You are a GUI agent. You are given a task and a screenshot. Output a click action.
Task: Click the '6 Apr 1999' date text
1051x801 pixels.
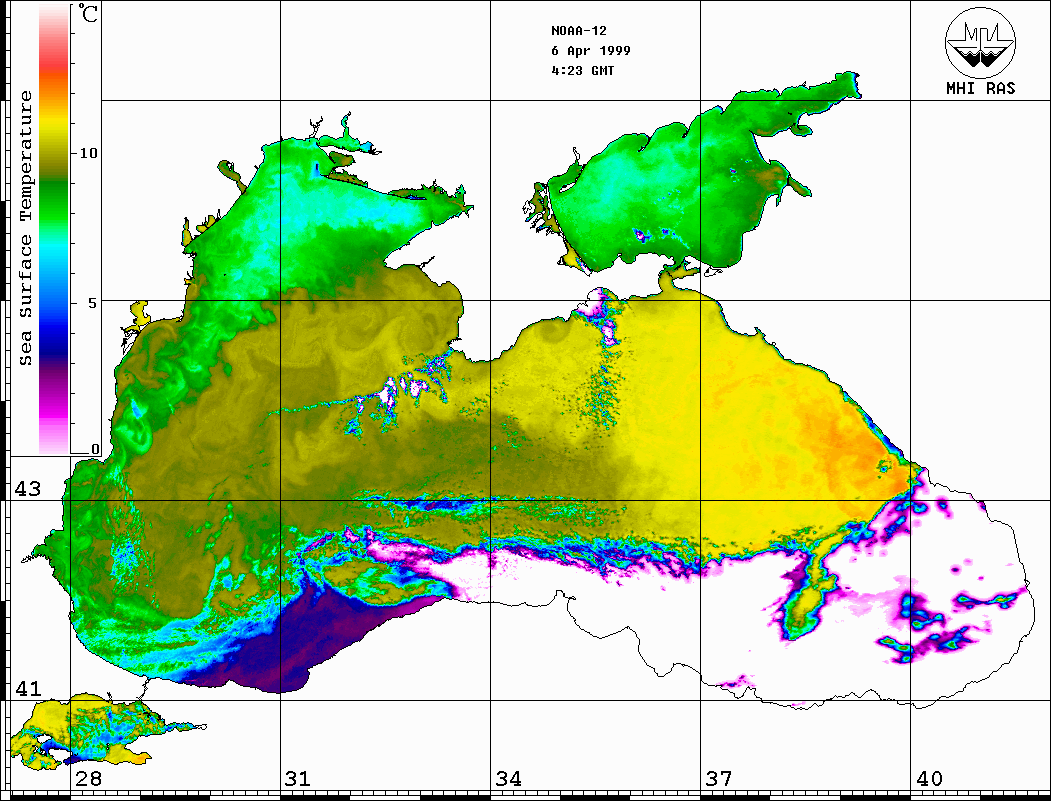tap(591, 51)
